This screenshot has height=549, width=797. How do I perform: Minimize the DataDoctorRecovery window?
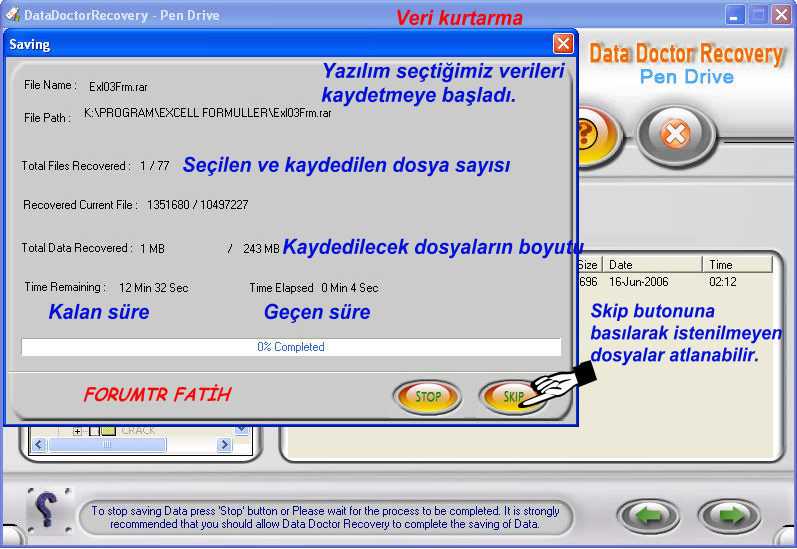[x=735, y=15]
